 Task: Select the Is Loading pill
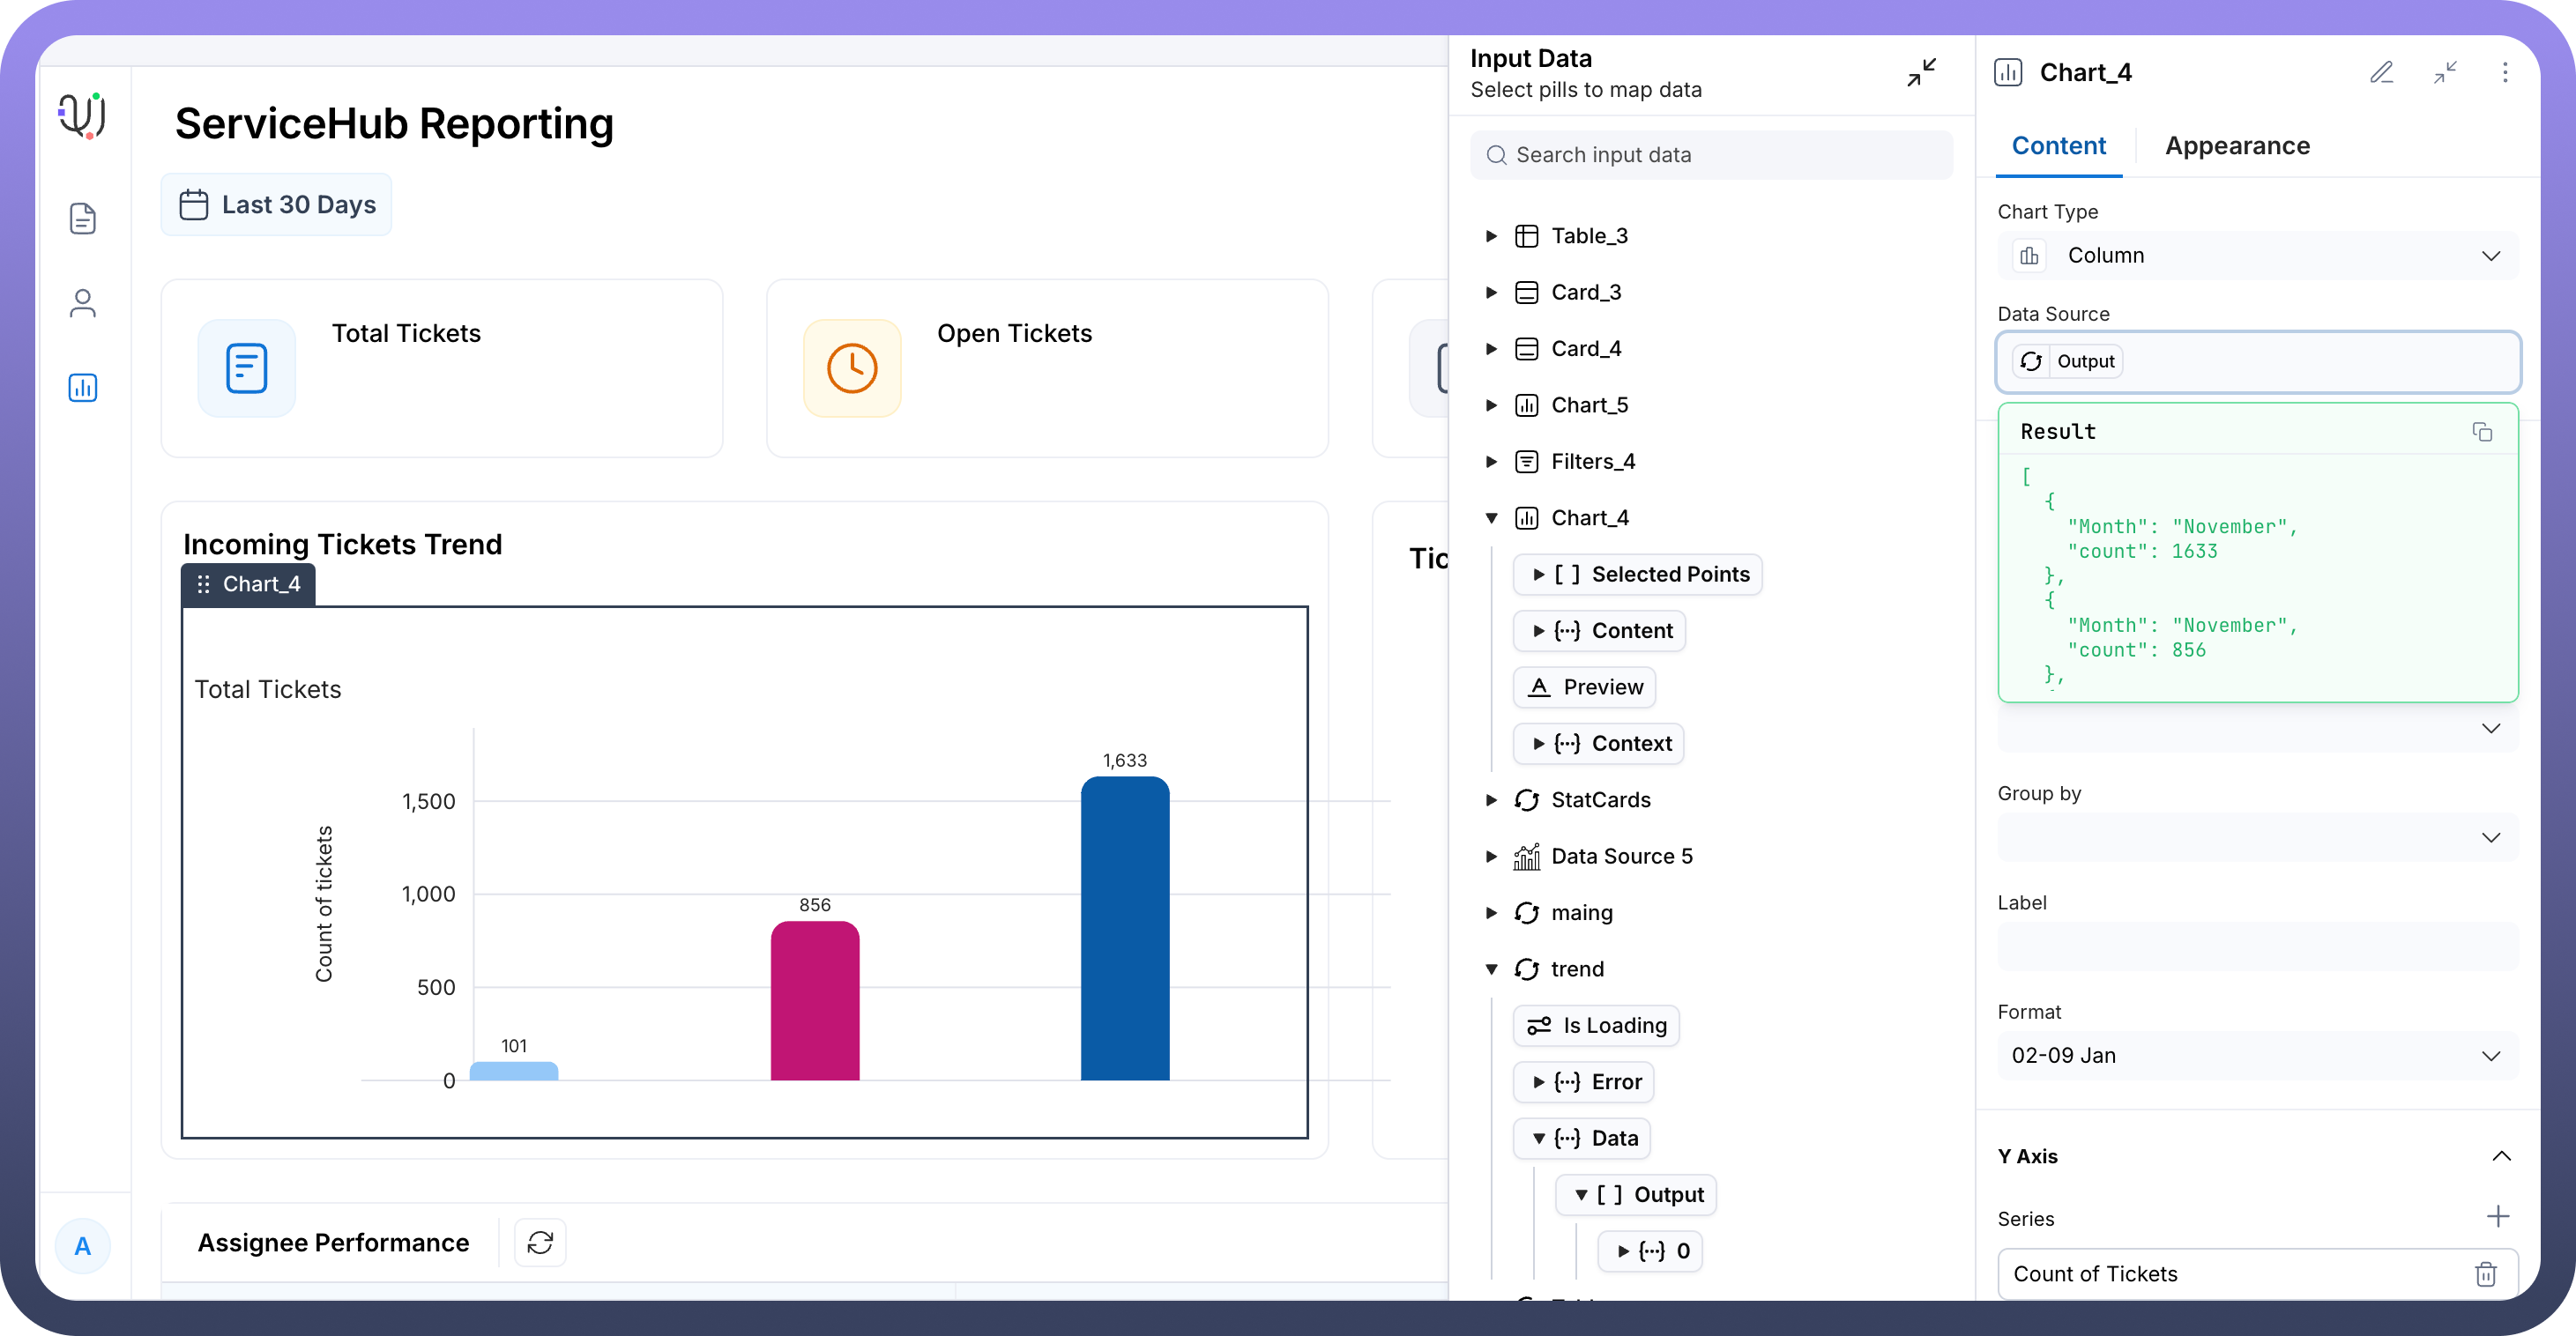[x=1596, y=1025]
